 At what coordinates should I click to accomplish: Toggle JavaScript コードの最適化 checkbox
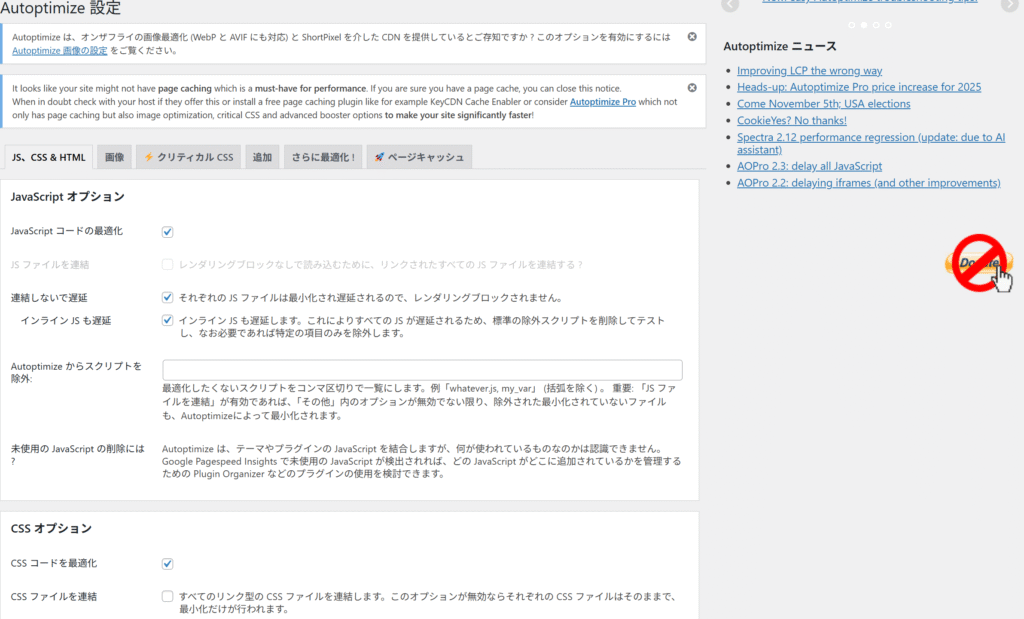click(x=167, y=232)
